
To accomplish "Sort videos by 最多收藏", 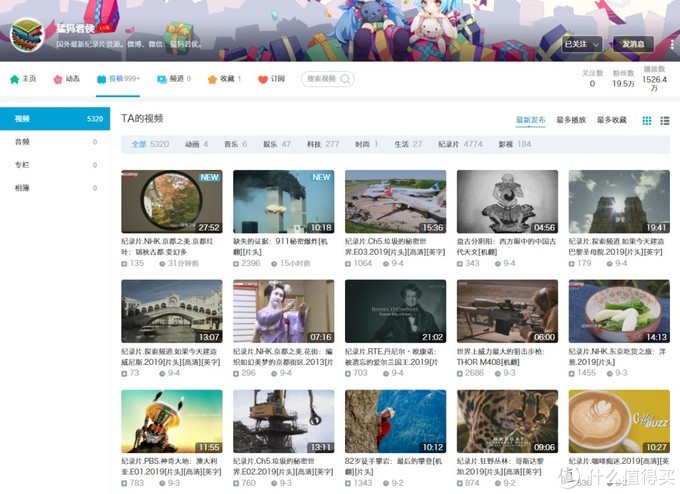I will click(611, 120).
